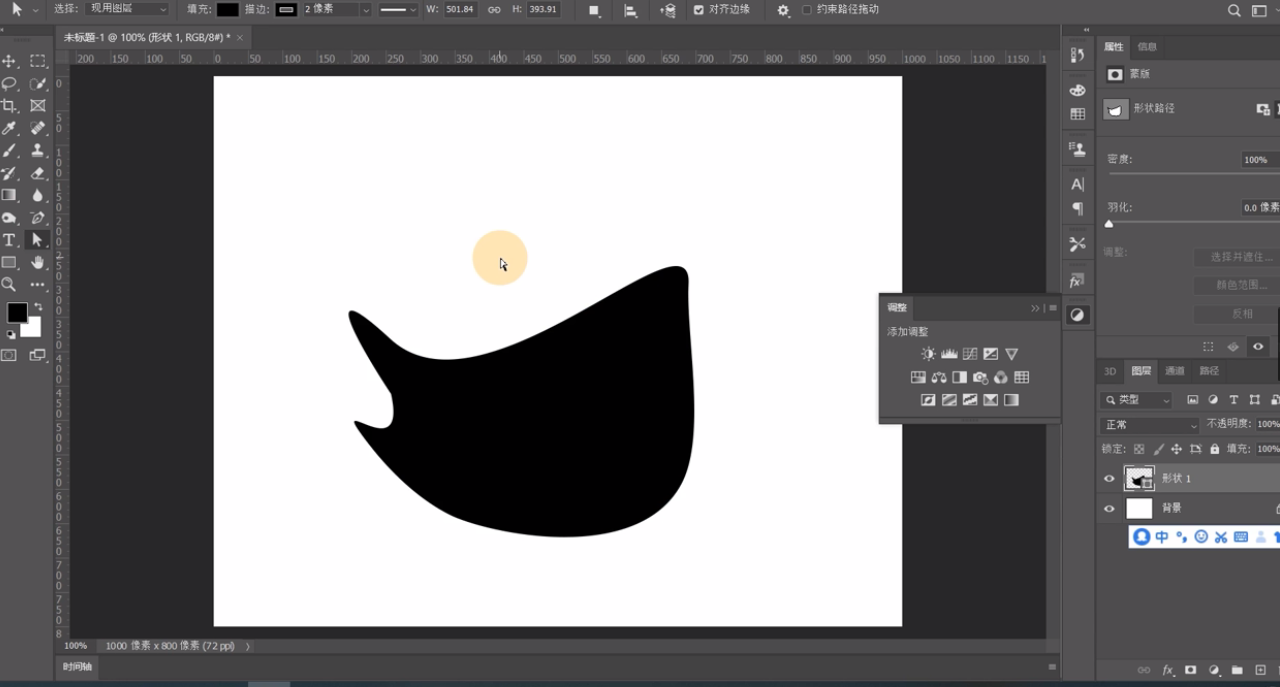
Task: Toggle pixel layer filter icon
Action: click(x=1193, y=400)
